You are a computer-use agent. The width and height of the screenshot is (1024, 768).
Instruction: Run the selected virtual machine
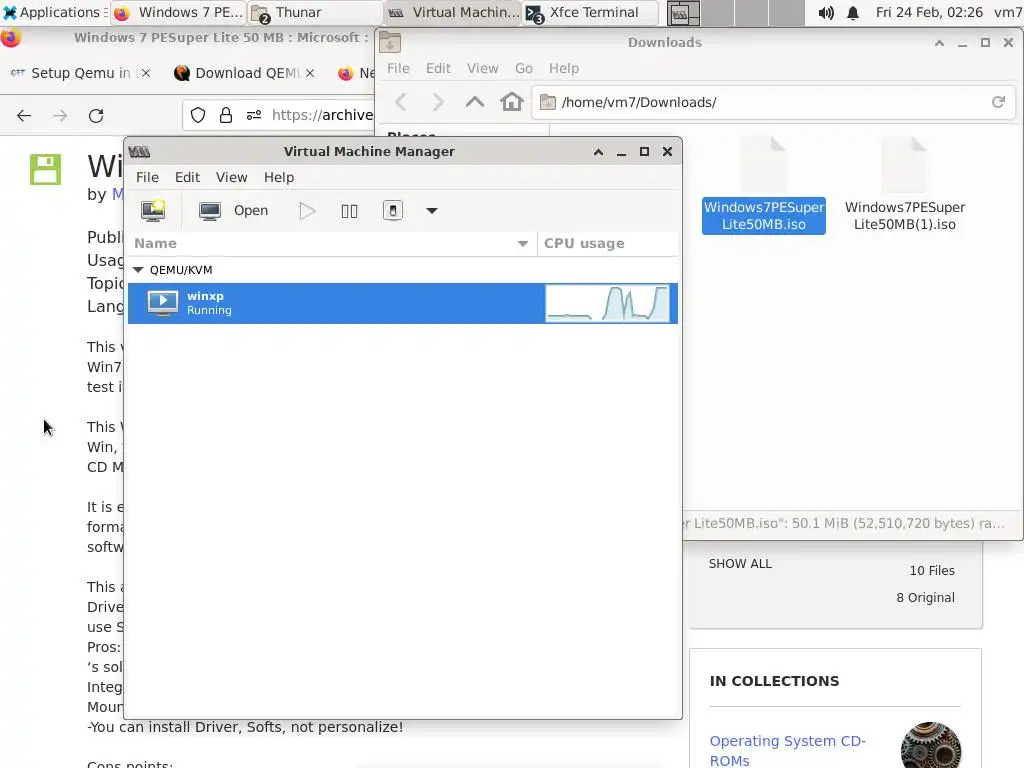306,210
